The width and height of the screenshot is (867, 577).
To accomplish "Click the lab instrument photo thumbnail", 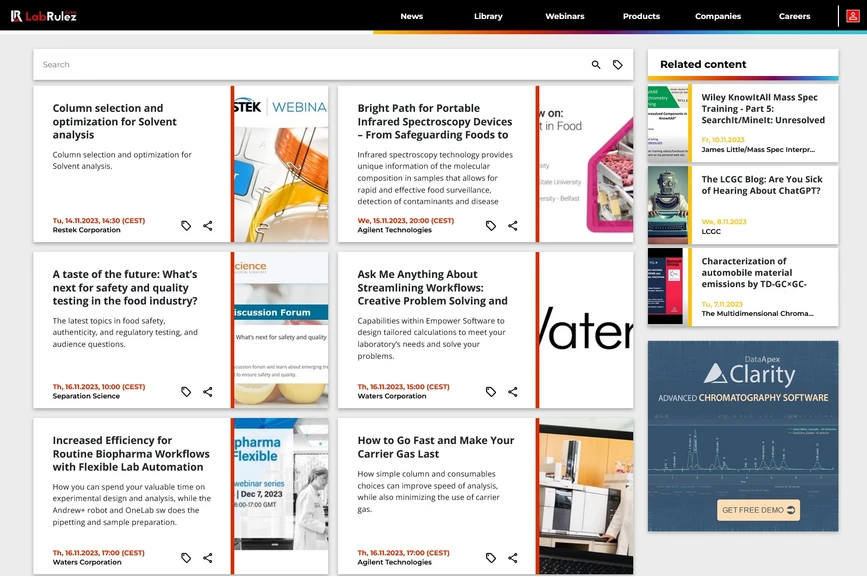I will (x=586, y=496).
